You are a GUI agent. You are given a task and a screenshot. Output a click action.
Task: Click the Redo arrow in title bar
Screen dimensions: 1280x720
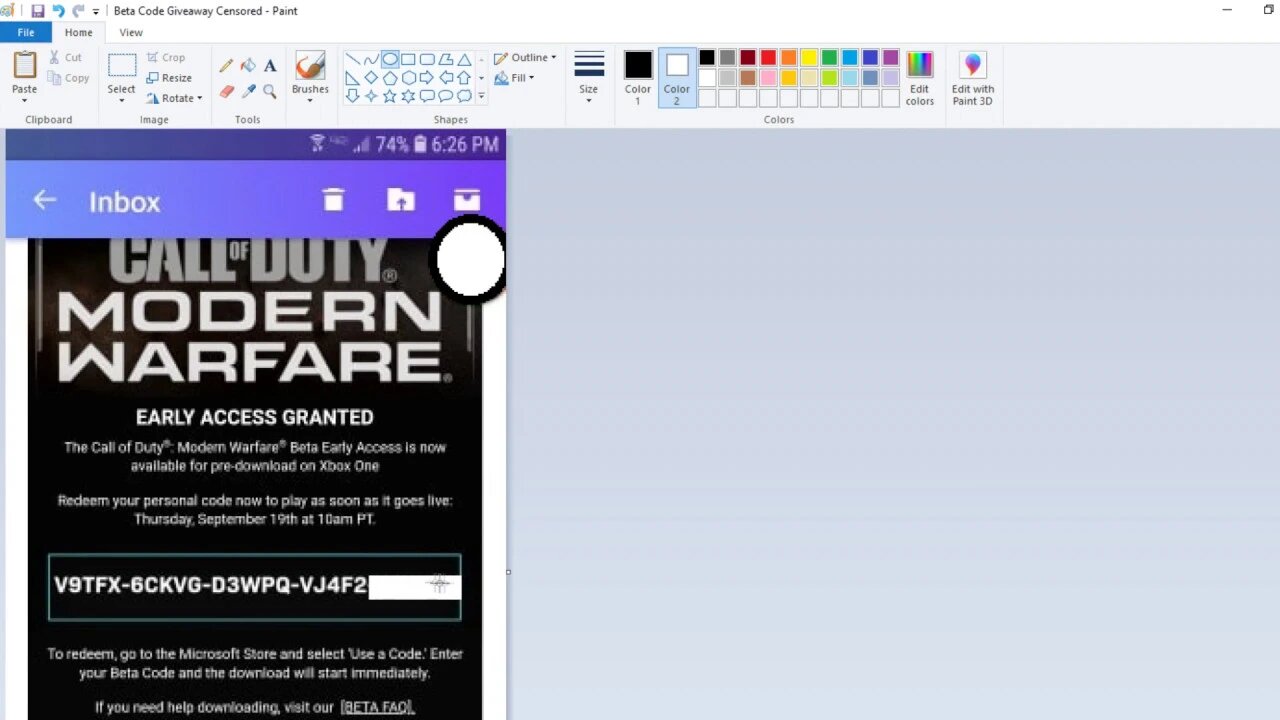(78, 11)
